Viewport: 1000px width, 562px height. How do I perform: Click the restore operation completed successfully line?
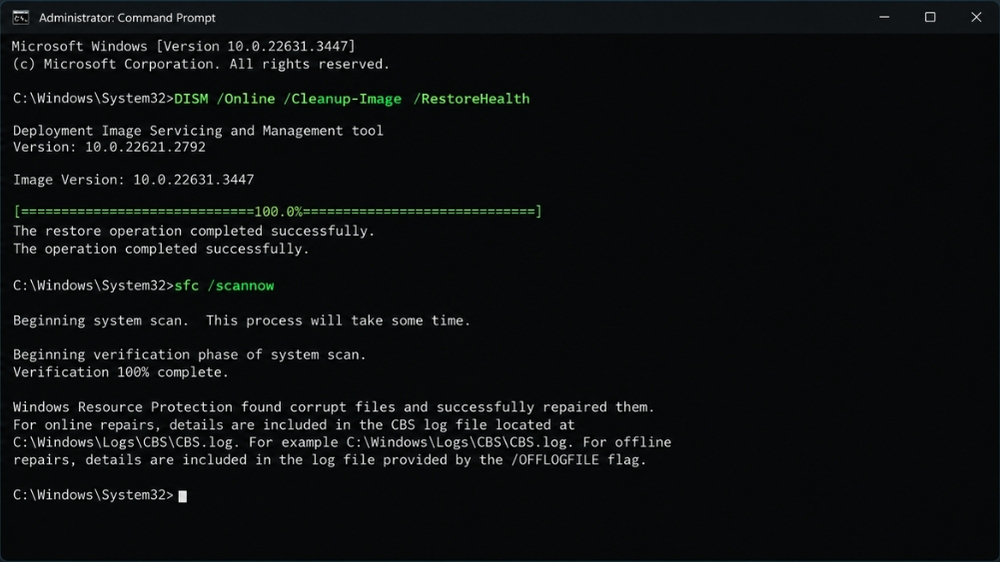click(x=194, y=231)
